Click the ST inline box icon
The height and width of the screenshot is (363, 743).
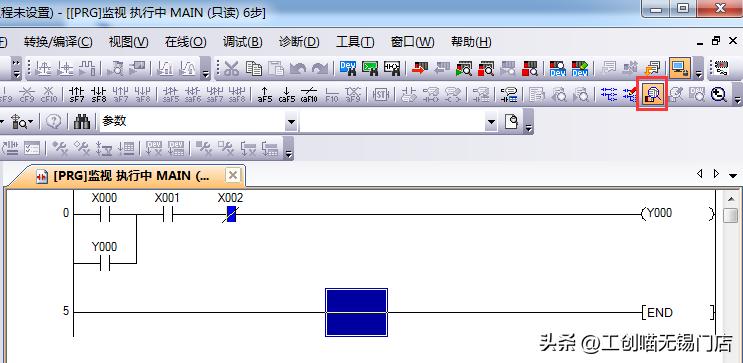[x=381, y=94]
